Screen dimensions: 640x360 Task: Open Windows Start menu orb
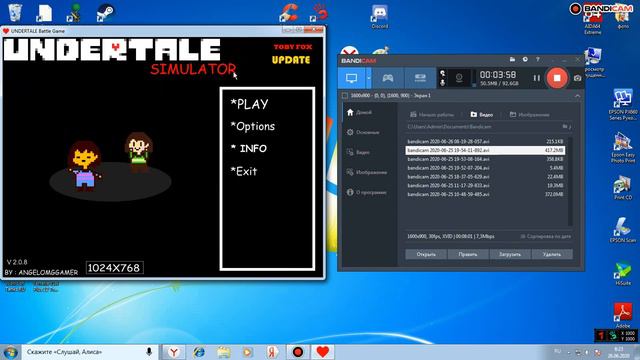[x=10, y=352]
